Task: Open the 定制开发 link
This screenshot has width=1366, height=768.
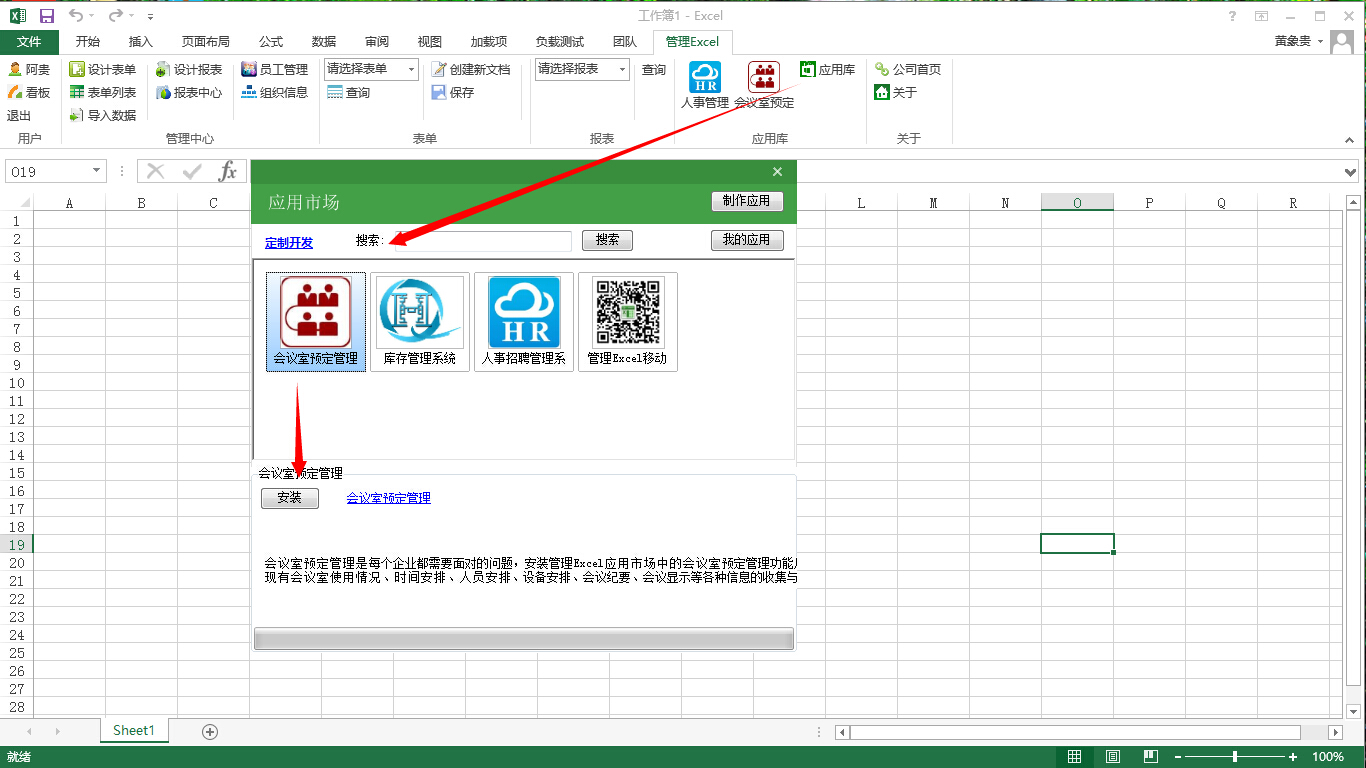Action: (x=289, y=243)
